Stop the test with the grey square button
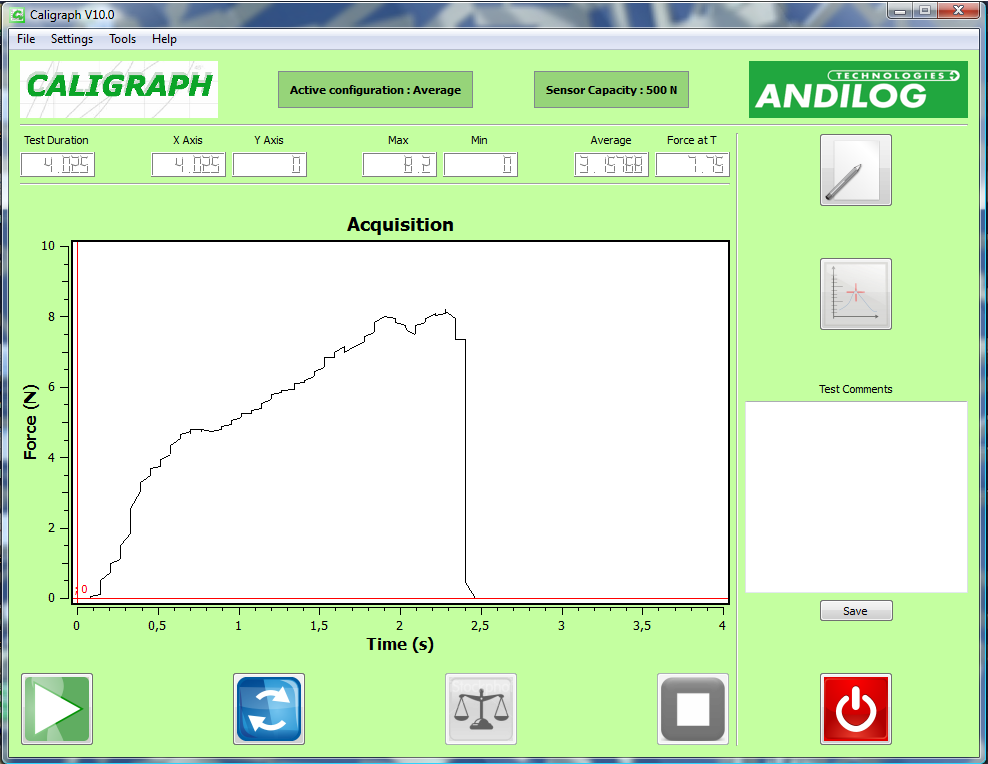 coord(692,709)
